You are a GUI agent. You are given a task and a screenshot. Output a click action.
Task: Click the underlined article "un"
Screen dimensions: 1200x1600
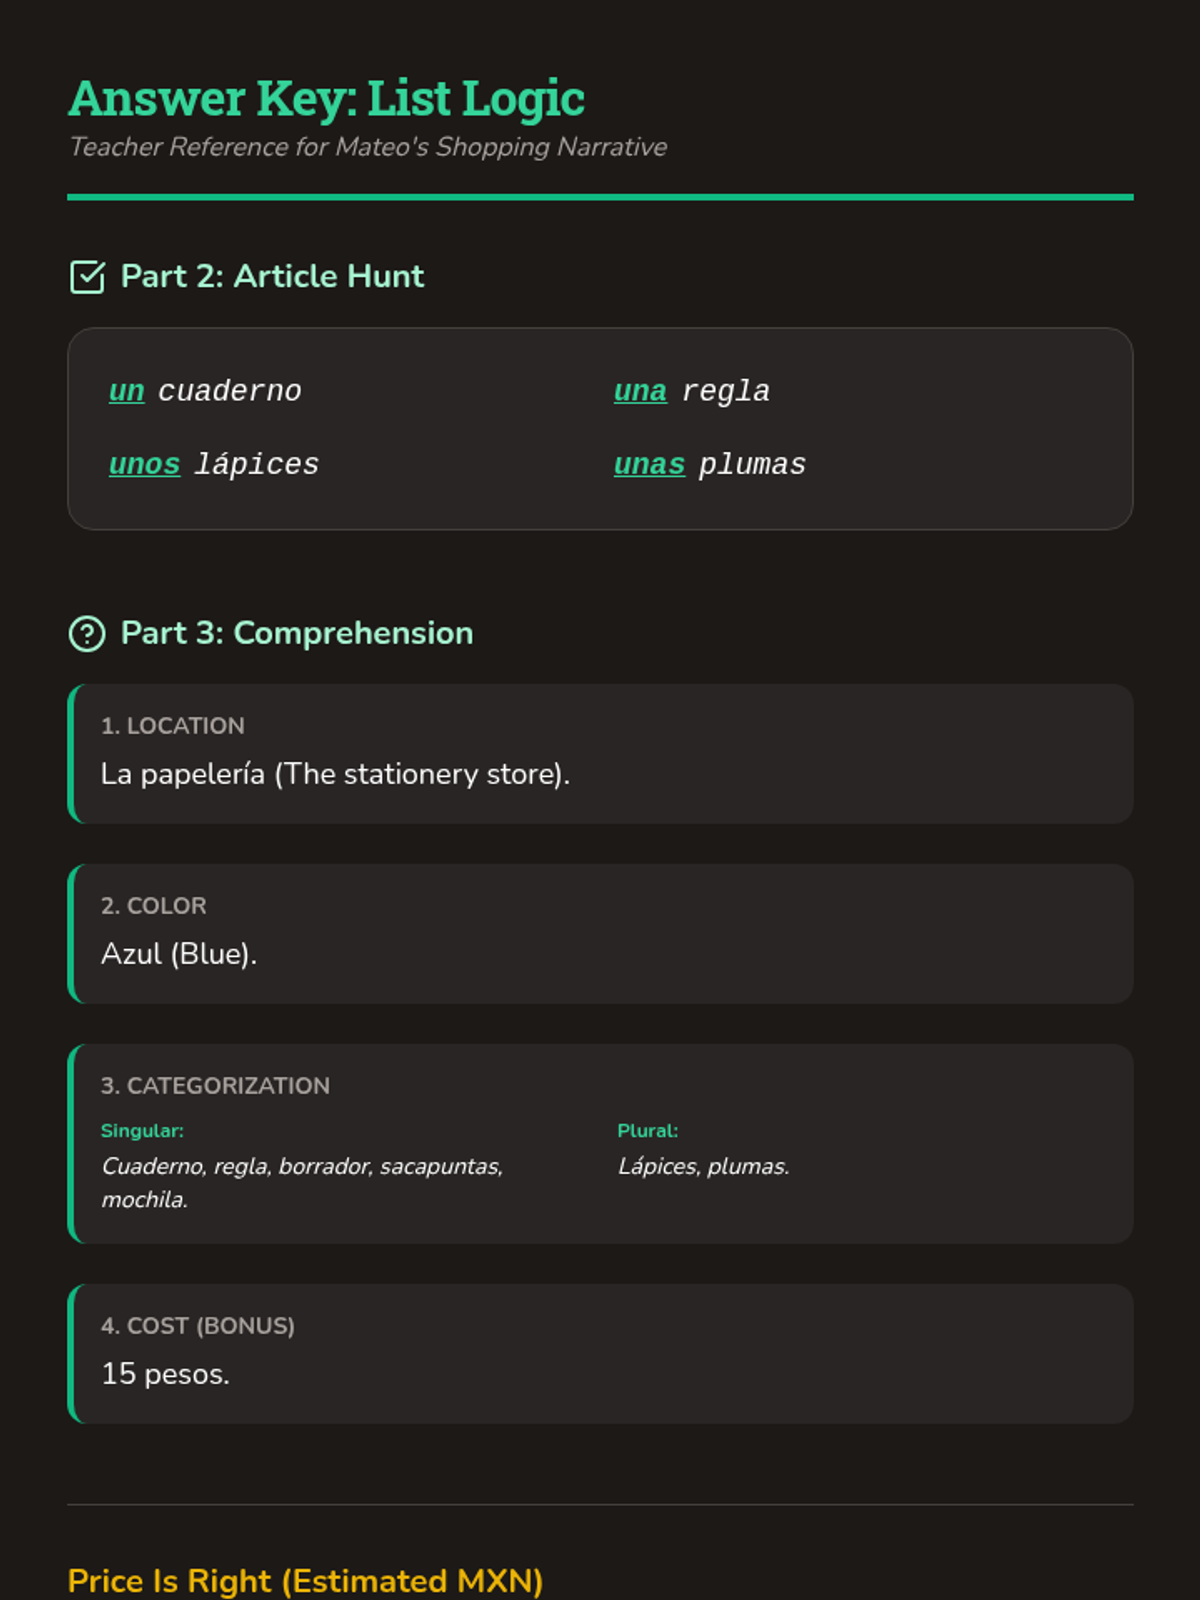click(x=127, y=391)
